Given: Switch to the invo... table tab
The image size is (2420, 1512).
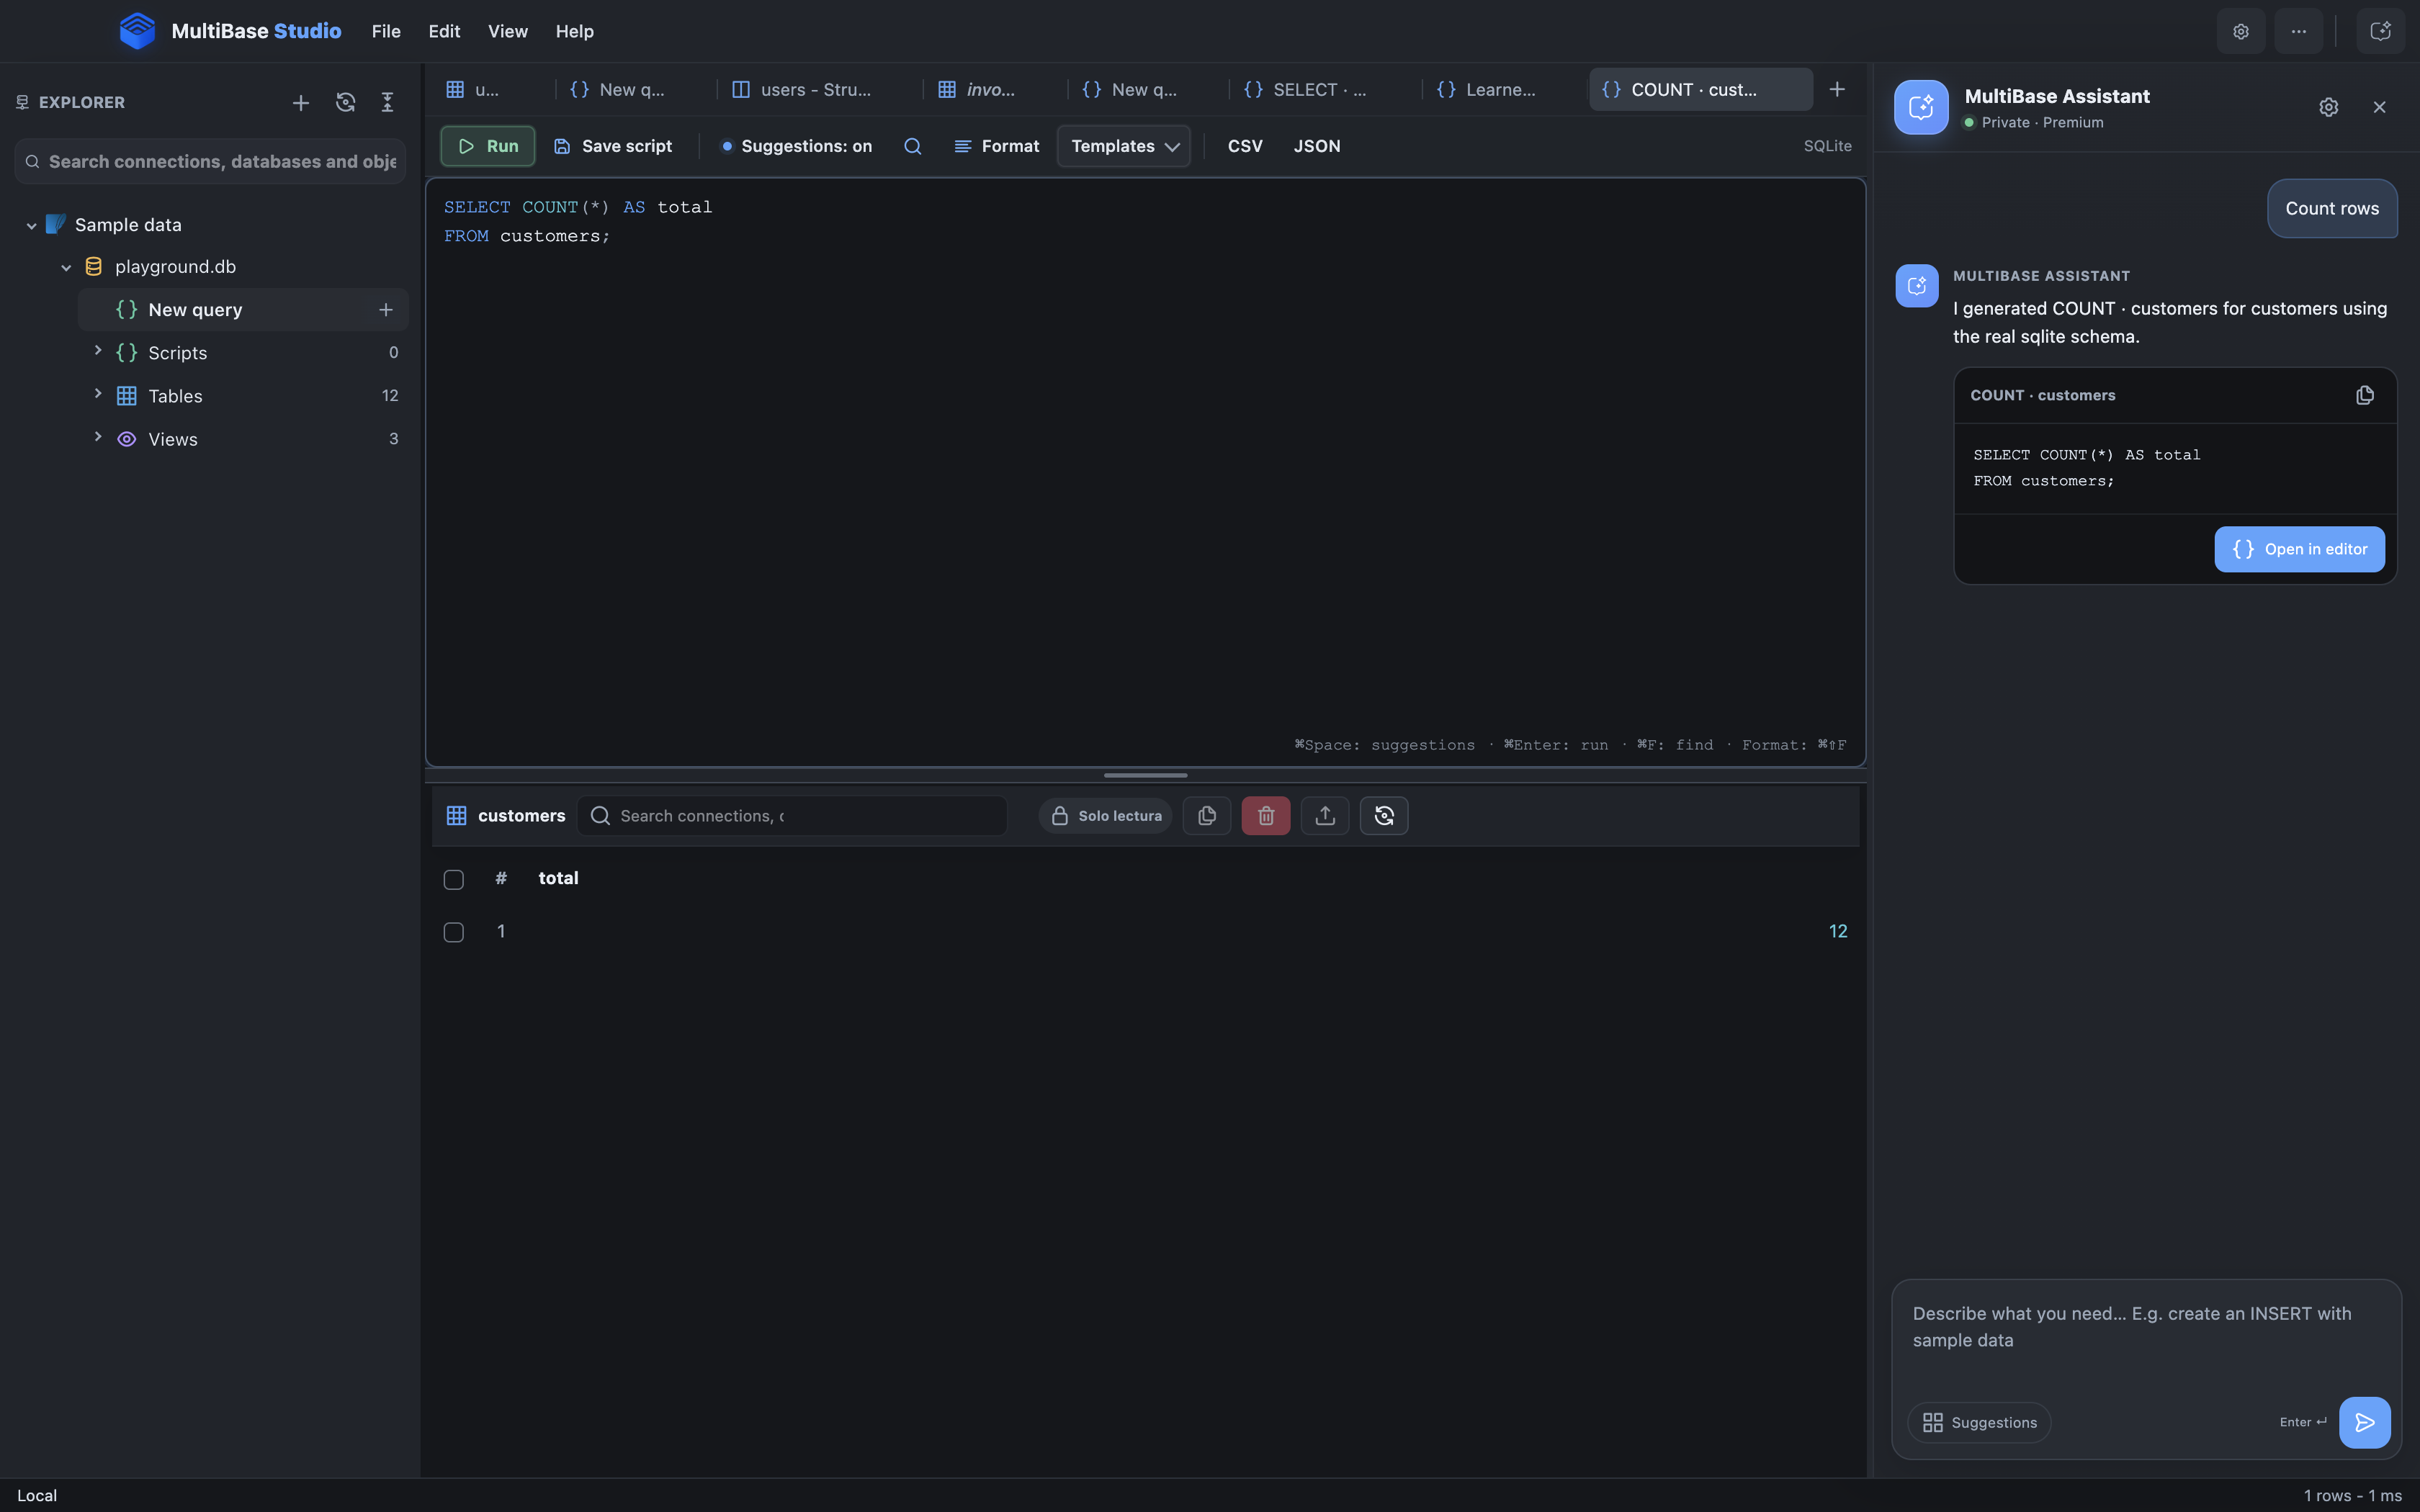Looking at the screenshot, I should (x=992, y=89).
